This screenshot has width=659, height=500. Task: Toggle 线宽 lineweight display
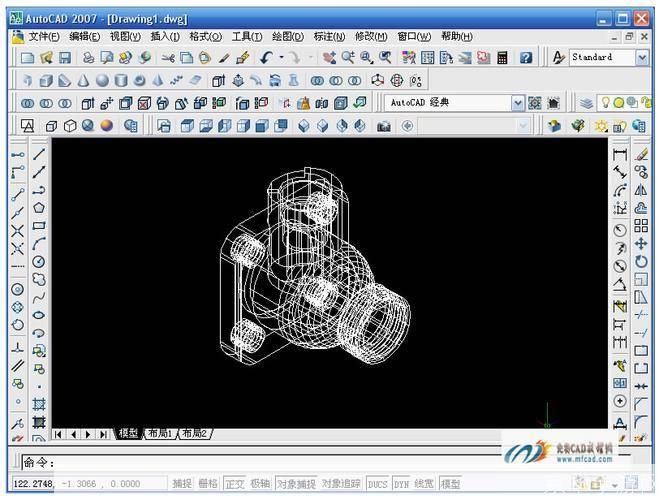coord(424,484)
